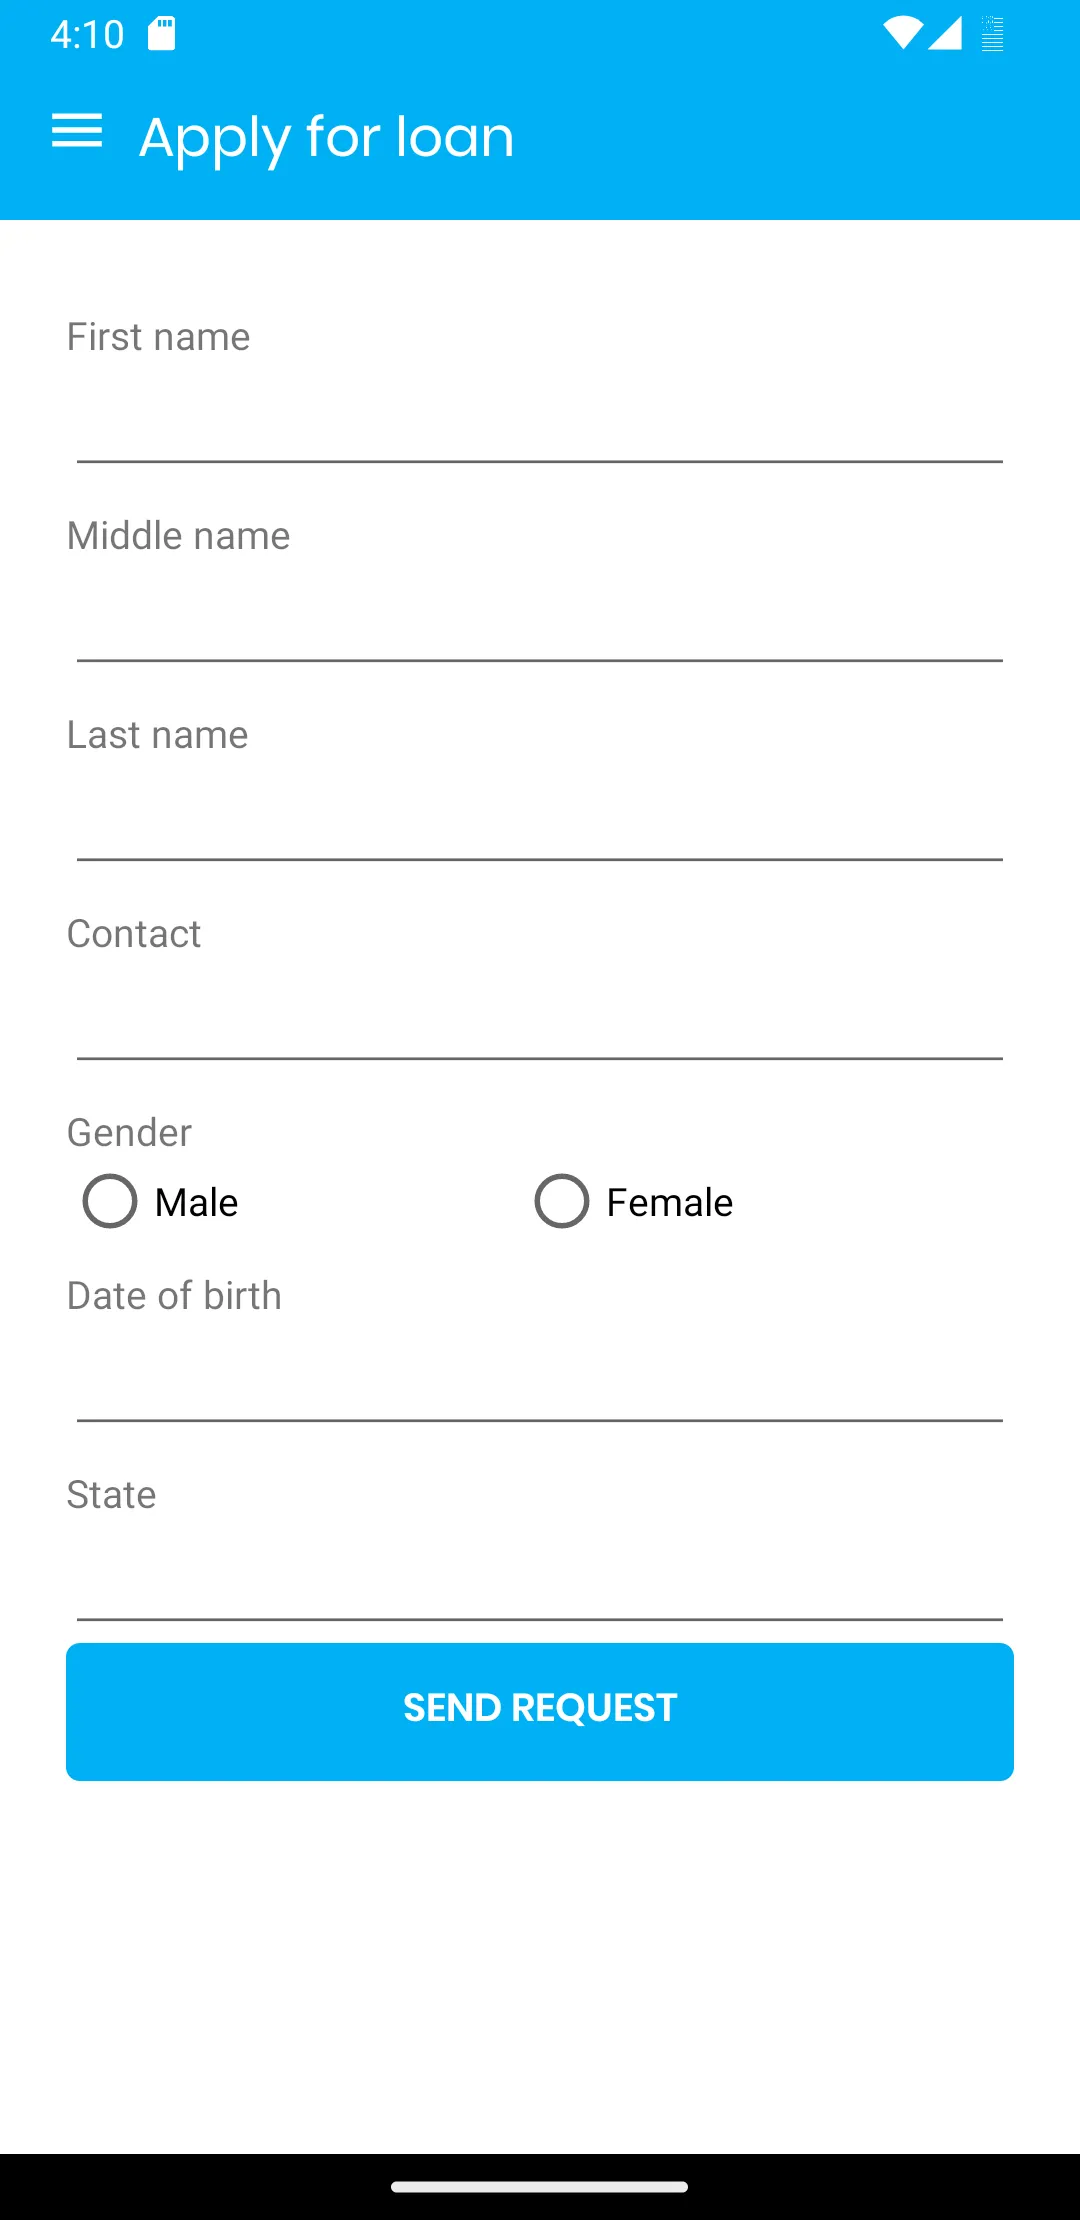This screenshot has width=1080, height=2220.
Task: Tap the Wi-Fi signal icon
Action: point(902,33)
